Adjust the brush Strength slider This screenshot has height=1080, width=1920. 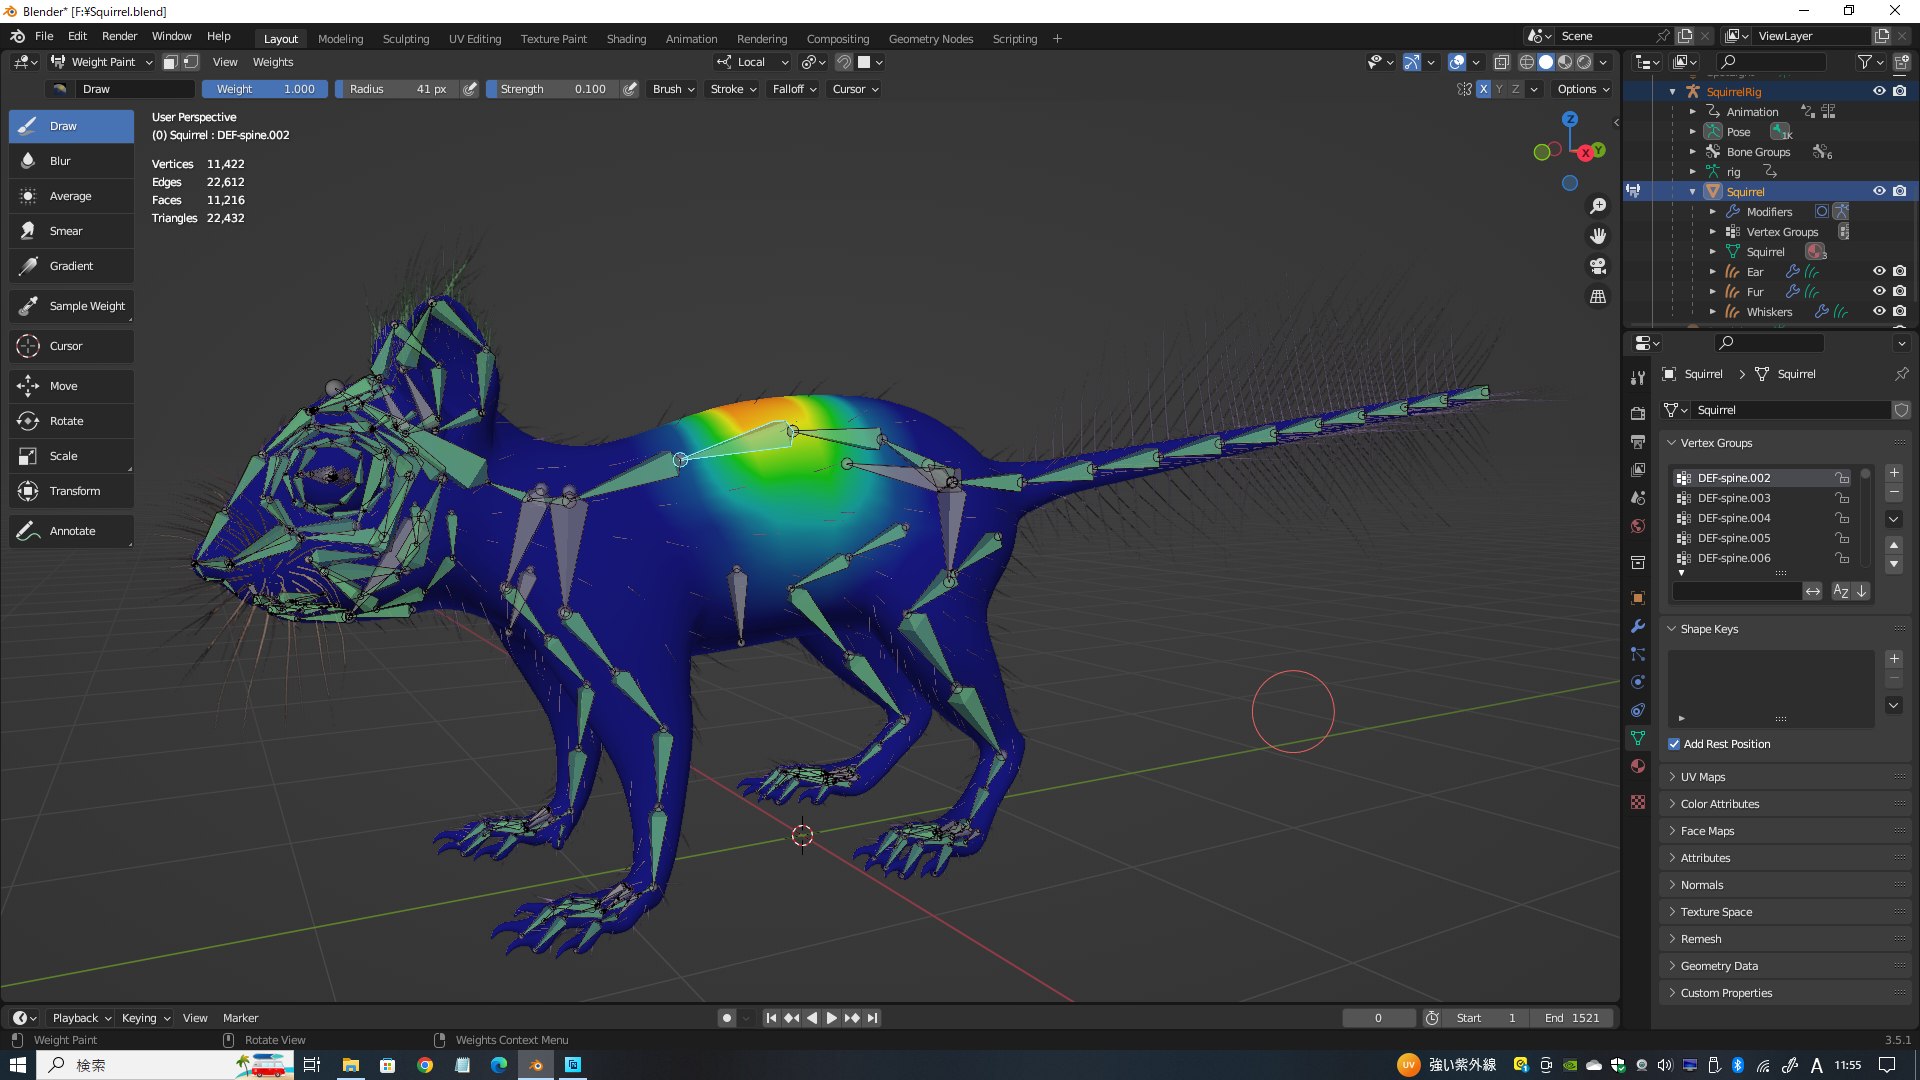(553, 89)
